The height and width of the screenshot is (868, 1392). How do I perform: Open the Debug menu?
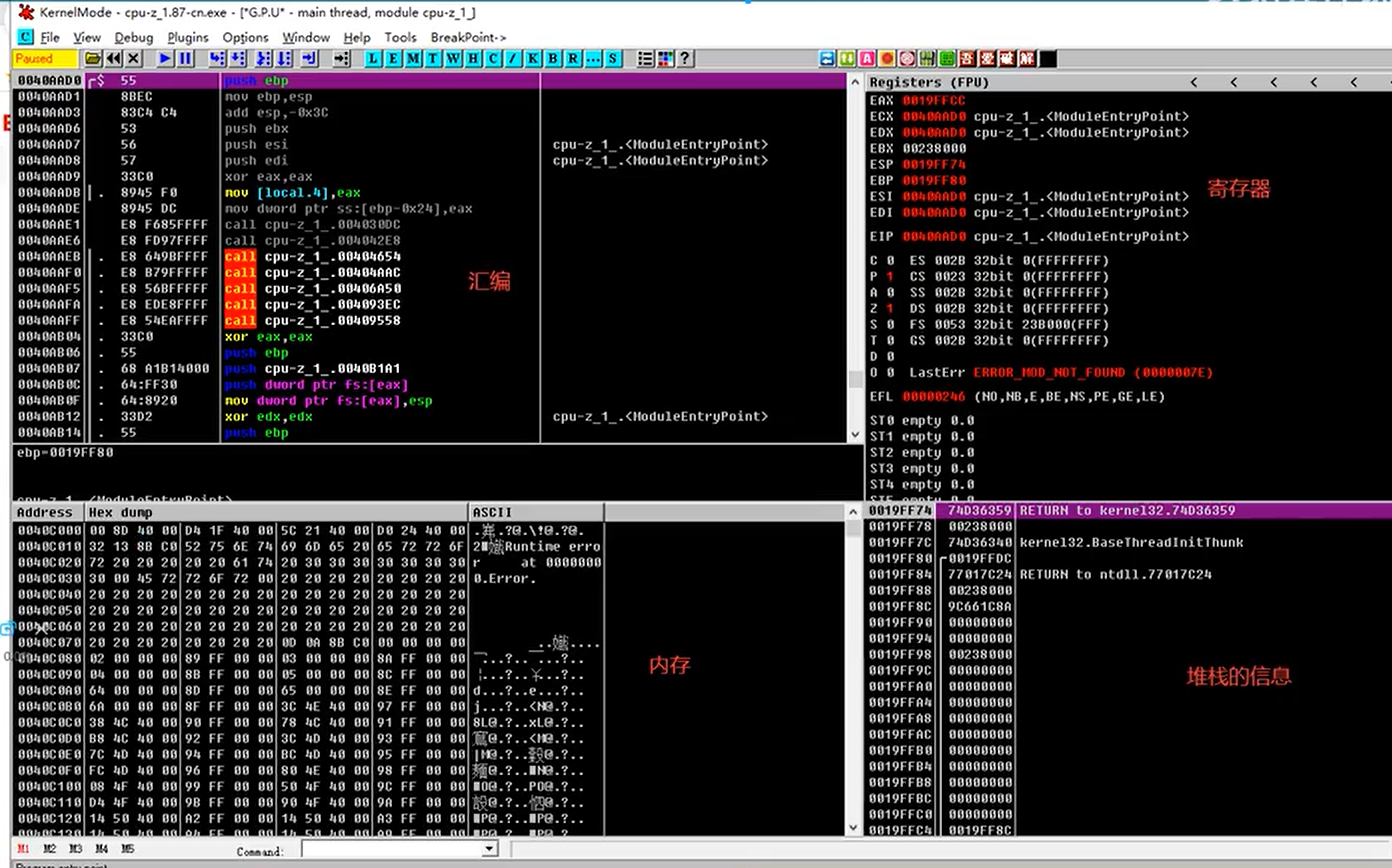pos(134,37)
